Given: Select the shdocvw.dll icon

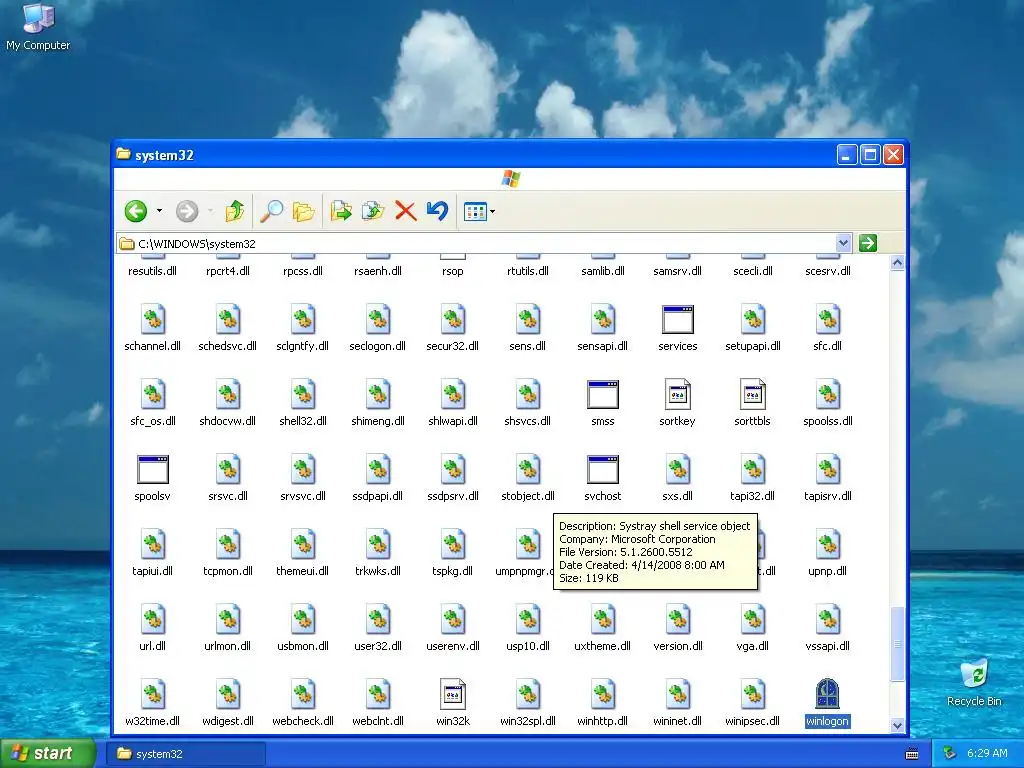Looking at the screenshot, I should (x=227, y=394).
